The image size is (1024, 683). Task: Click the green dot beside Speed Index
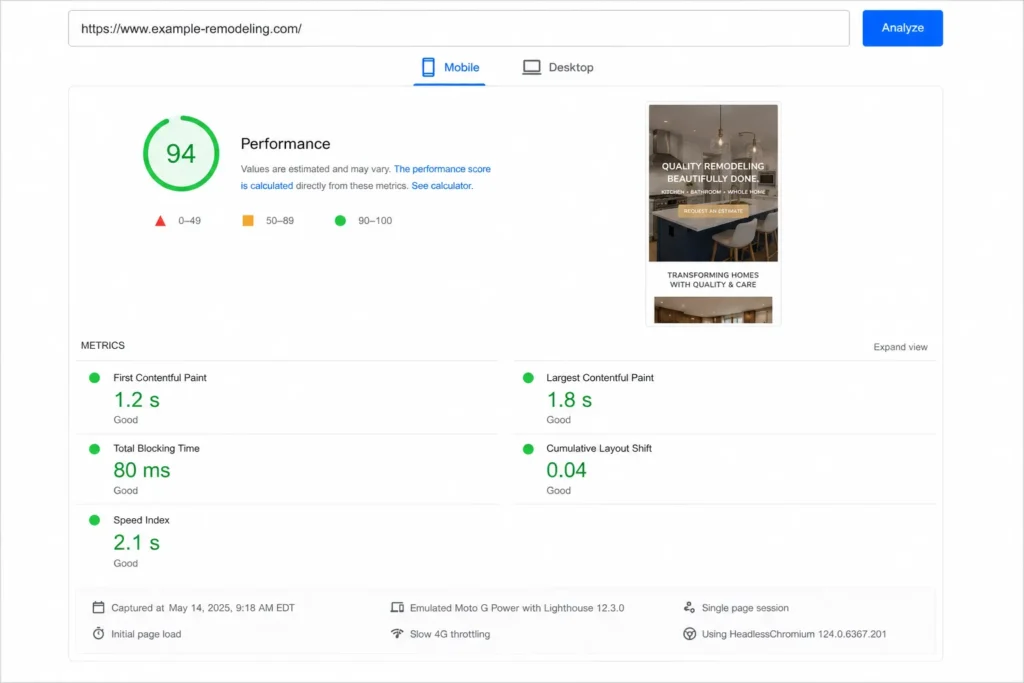95,520
